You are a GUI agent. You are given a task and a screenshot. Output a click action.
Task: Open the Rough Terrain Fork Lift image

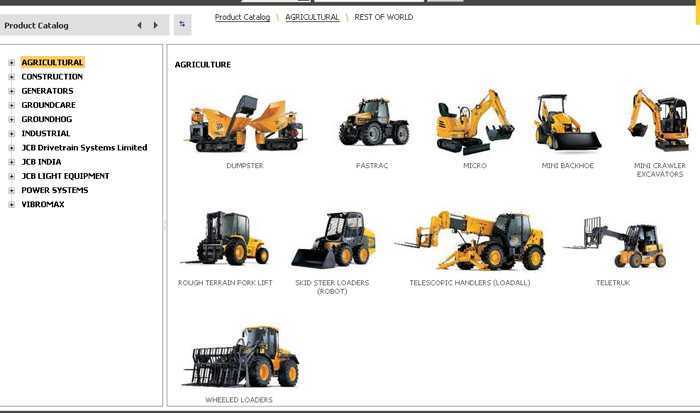225,239
